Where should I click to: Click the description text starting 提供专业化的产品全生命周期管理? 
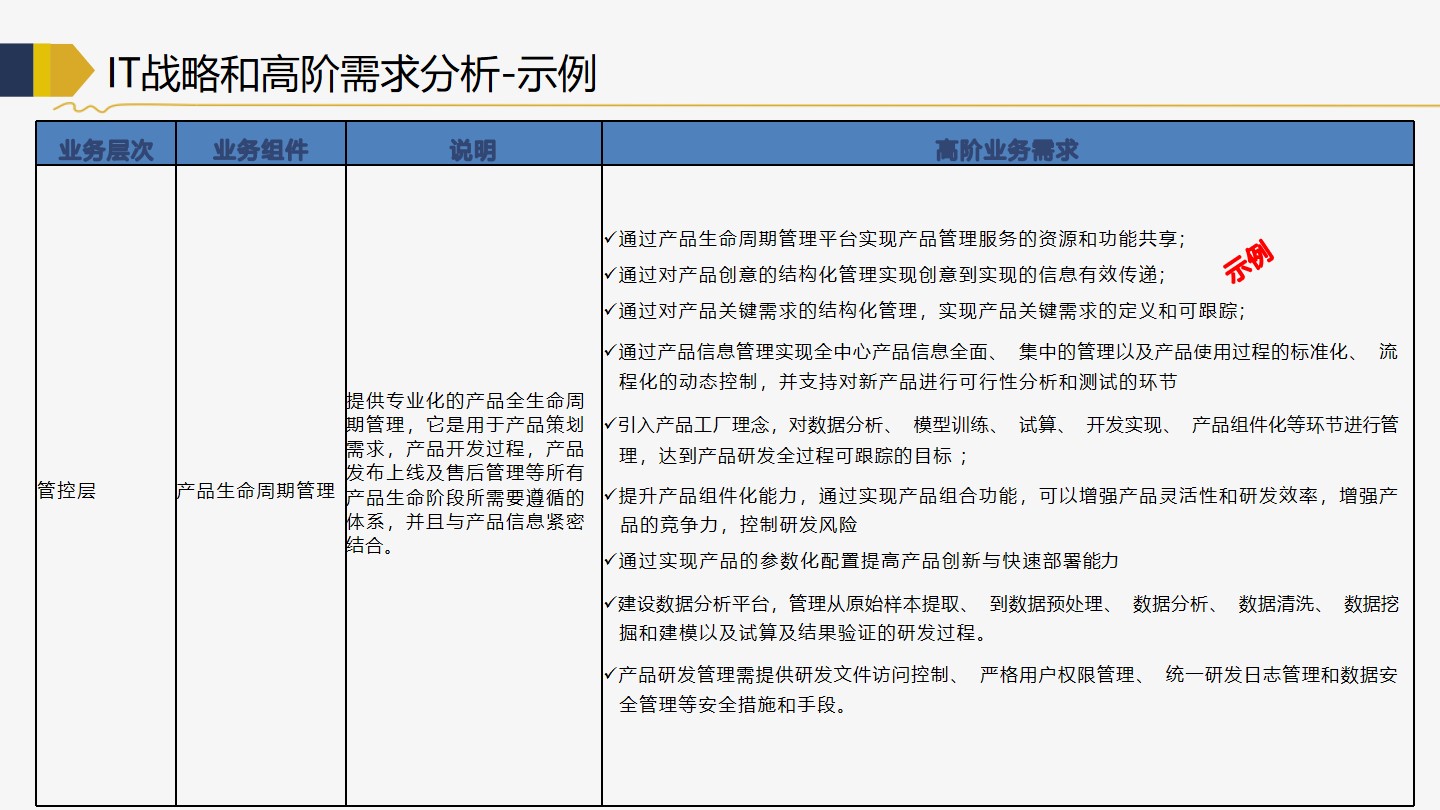[466, 473]
